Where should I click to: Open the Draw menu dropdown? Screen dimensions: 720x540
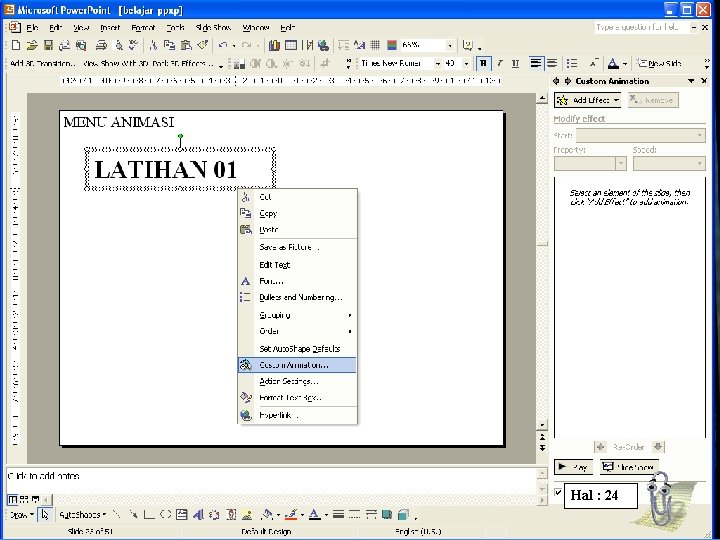tap(22, 515)
